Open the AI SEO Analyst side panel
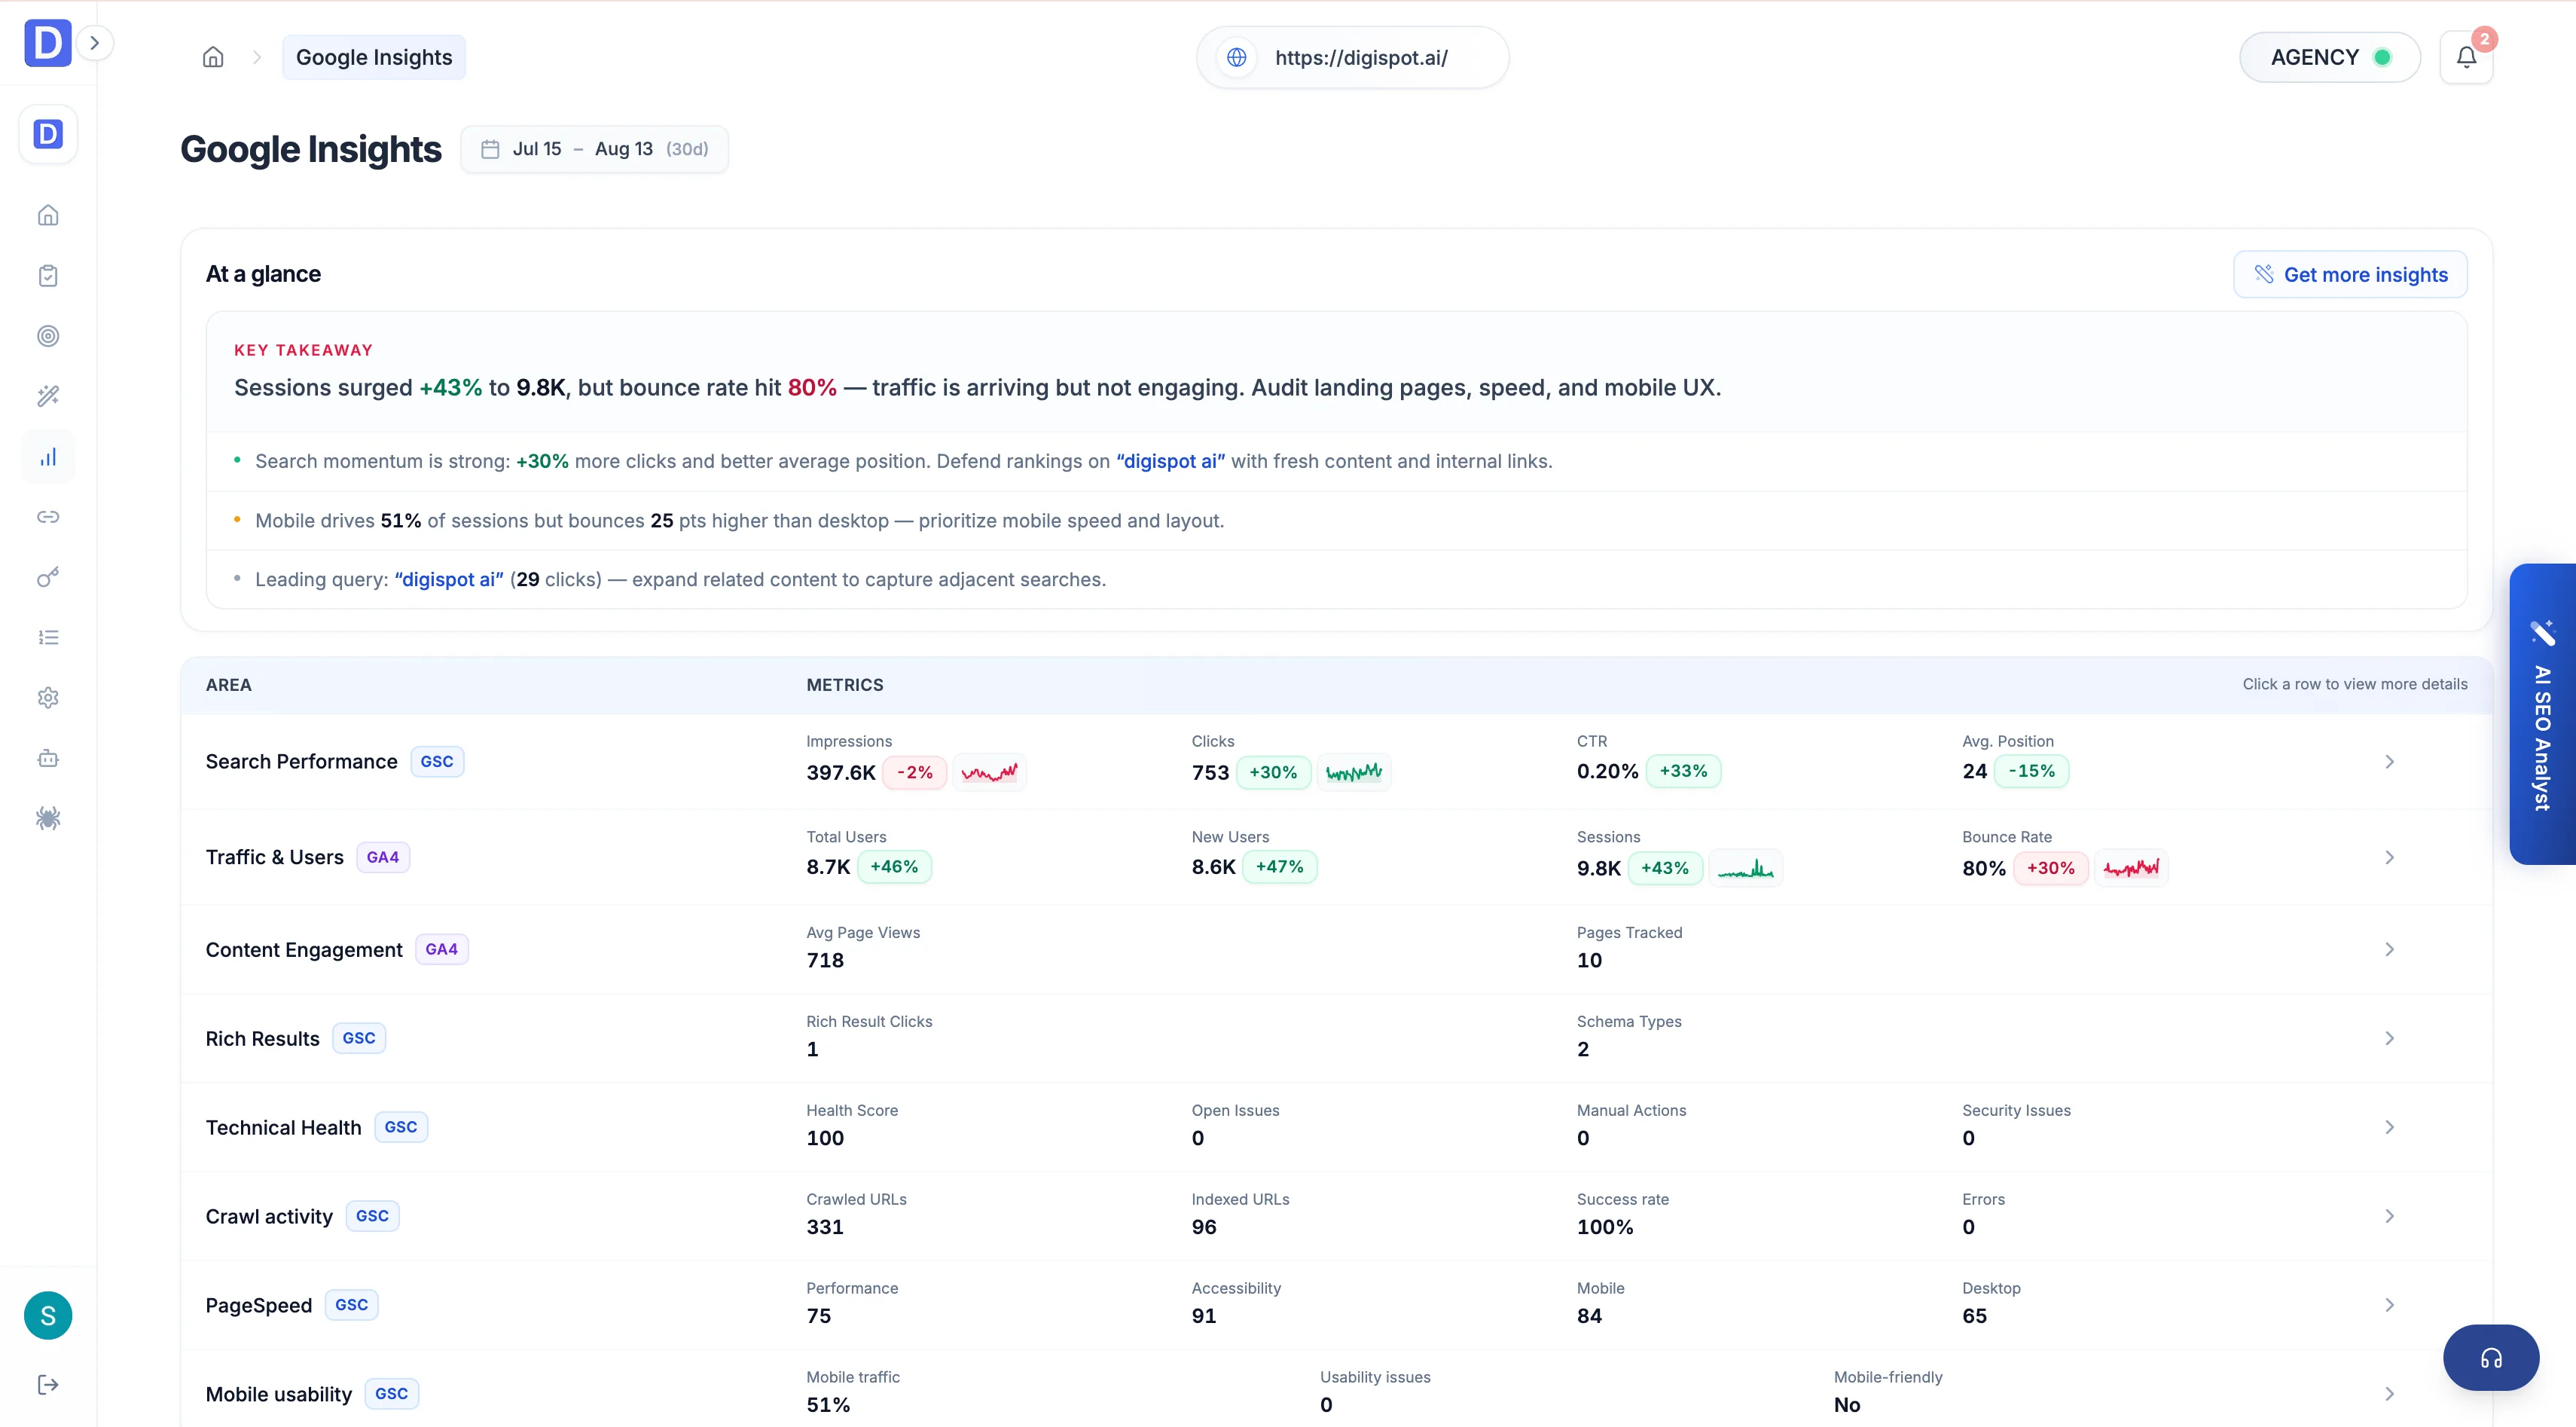This screenshot has width=2576, height=1427. coord(2543,714)
